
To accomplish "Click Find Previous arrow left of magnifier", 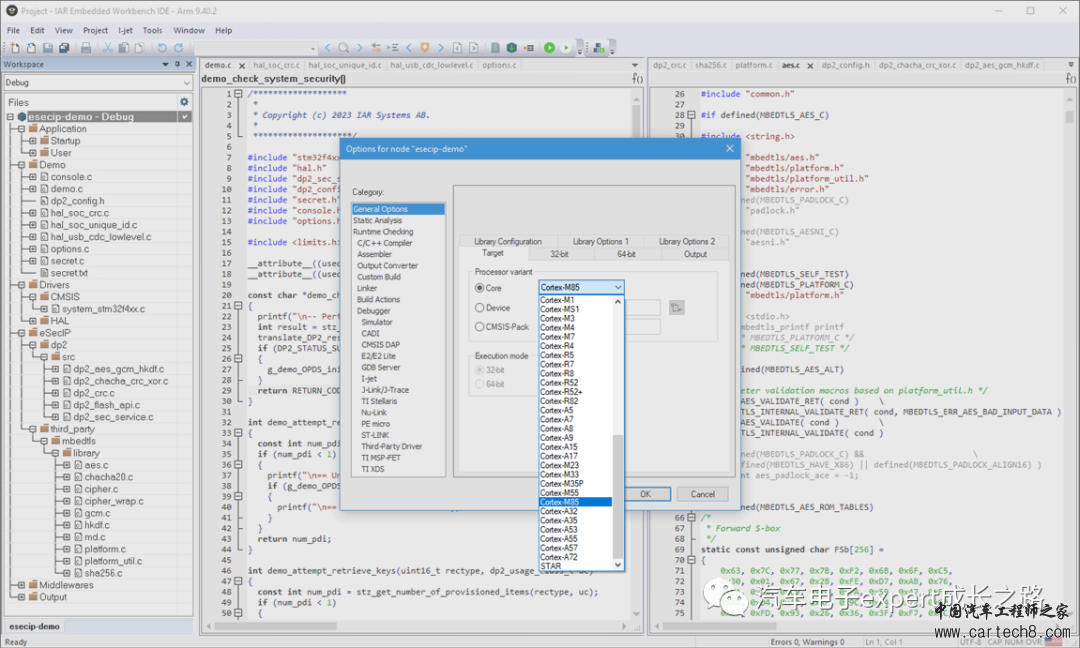I will pyautogui.click(x=328, y=48).
